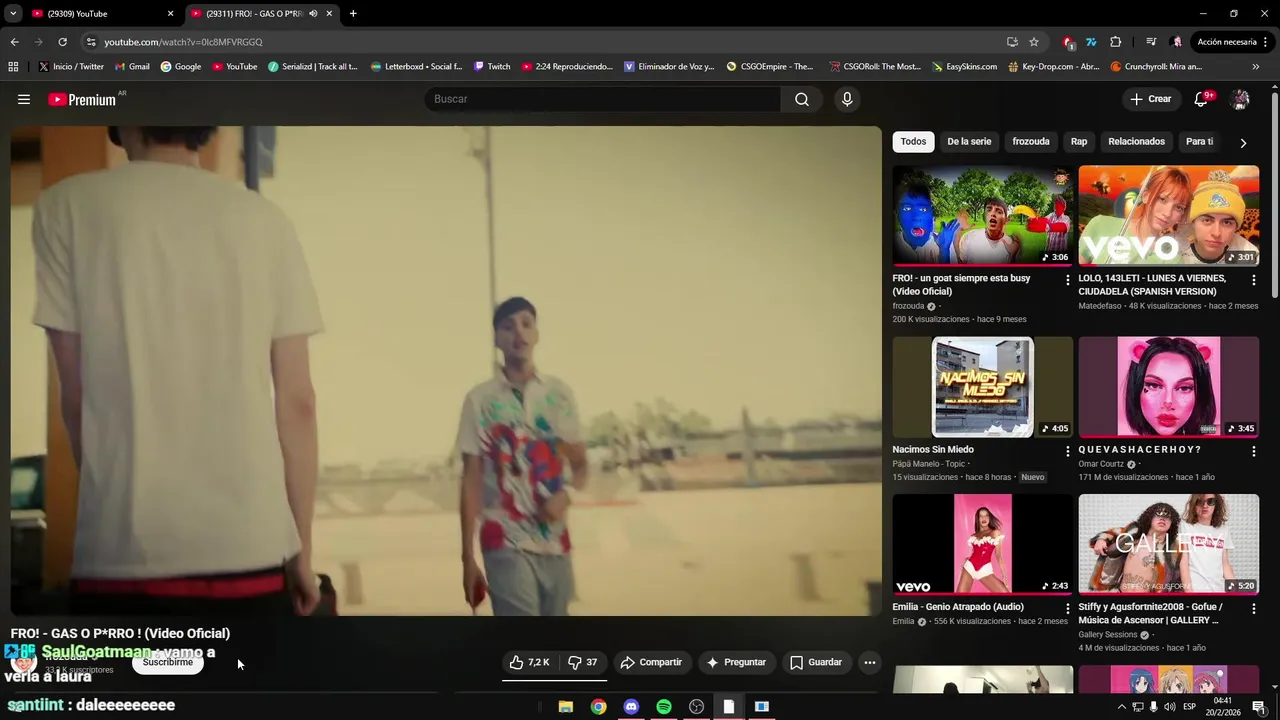Open a new browser tab
Viewport: 1280px width, 720px height.
click(353, 14)
